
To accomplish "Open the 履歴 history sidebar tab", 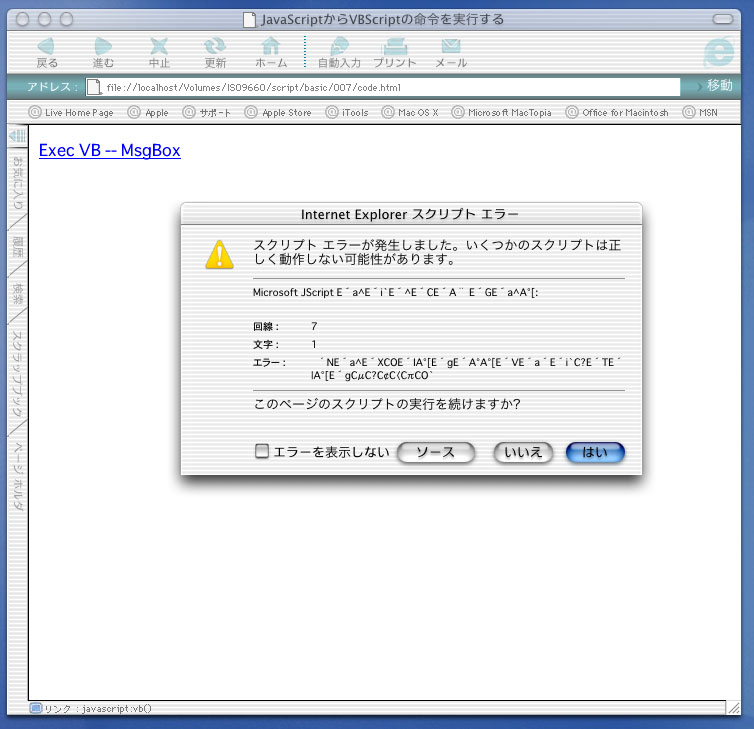I will [18, 246].
